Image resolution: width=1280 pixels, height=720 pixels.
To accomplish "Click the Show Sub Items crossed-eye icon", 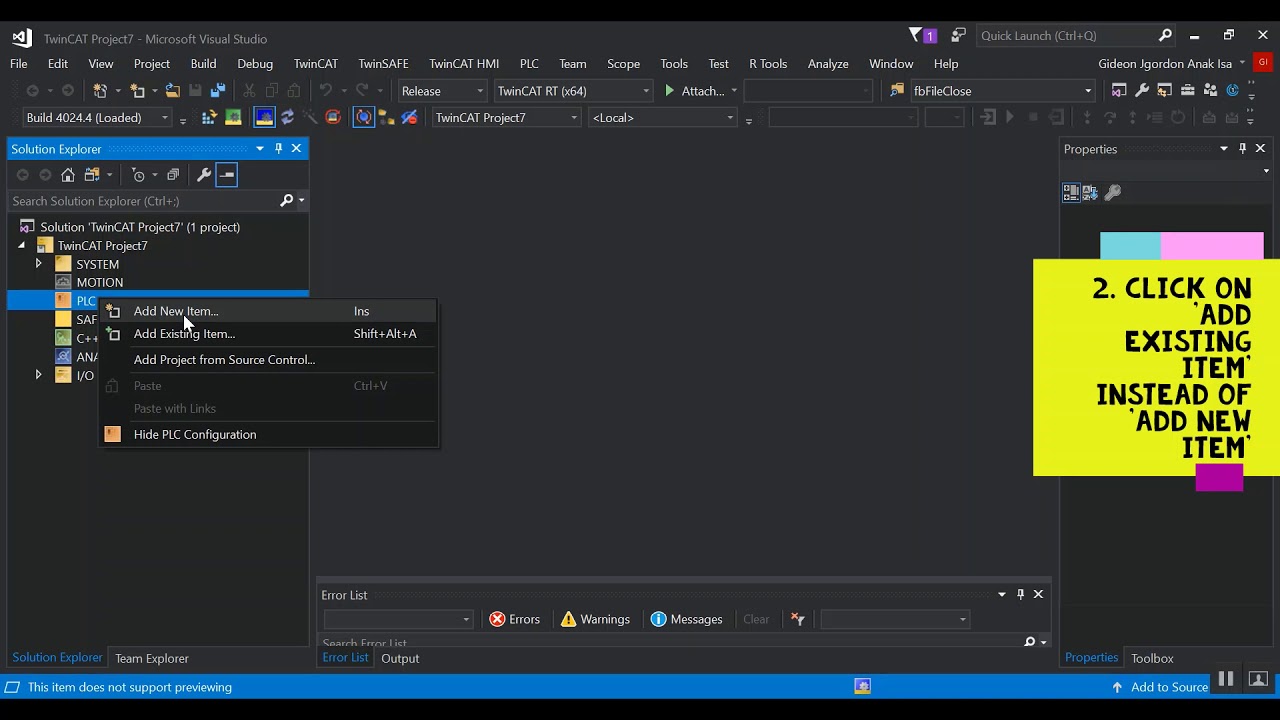I will point(409,118).
